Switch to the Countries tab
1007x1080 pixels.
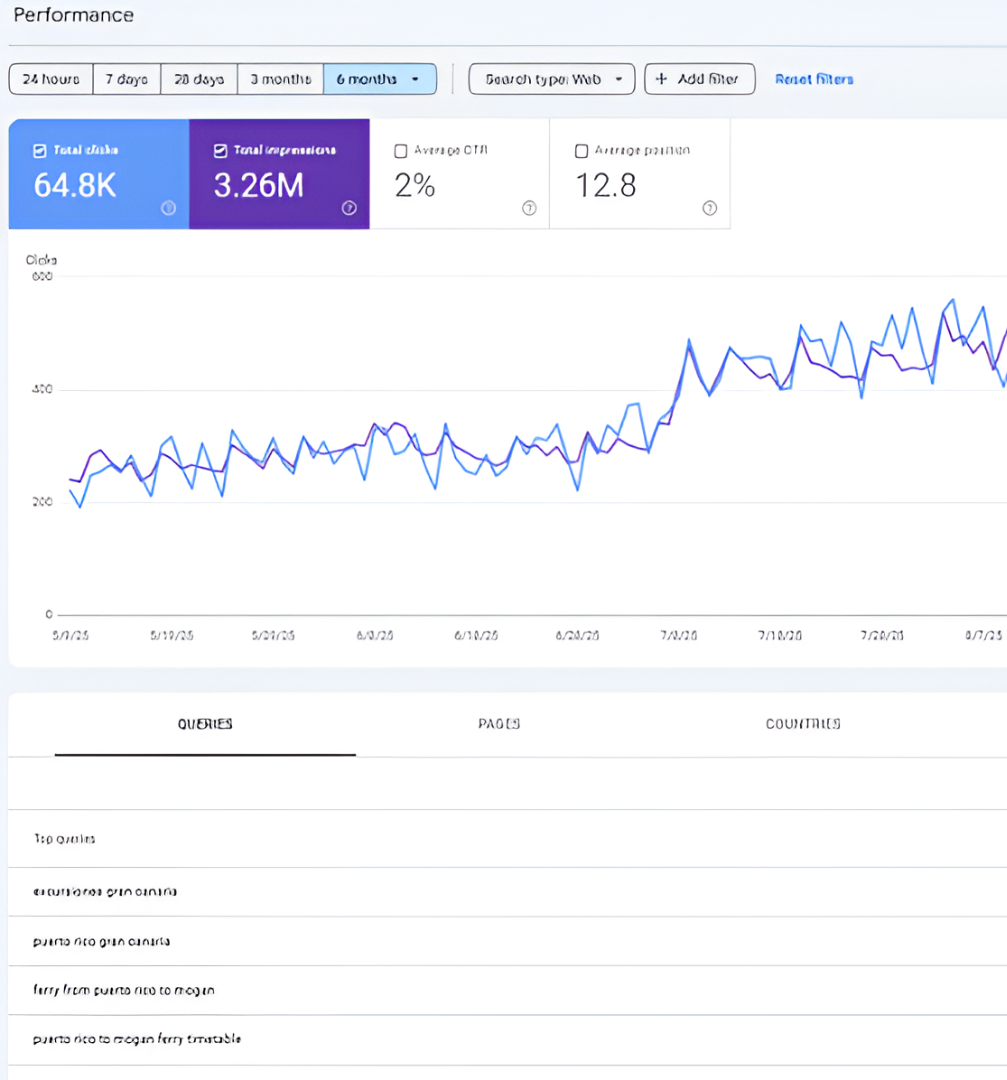click(802, 724)
